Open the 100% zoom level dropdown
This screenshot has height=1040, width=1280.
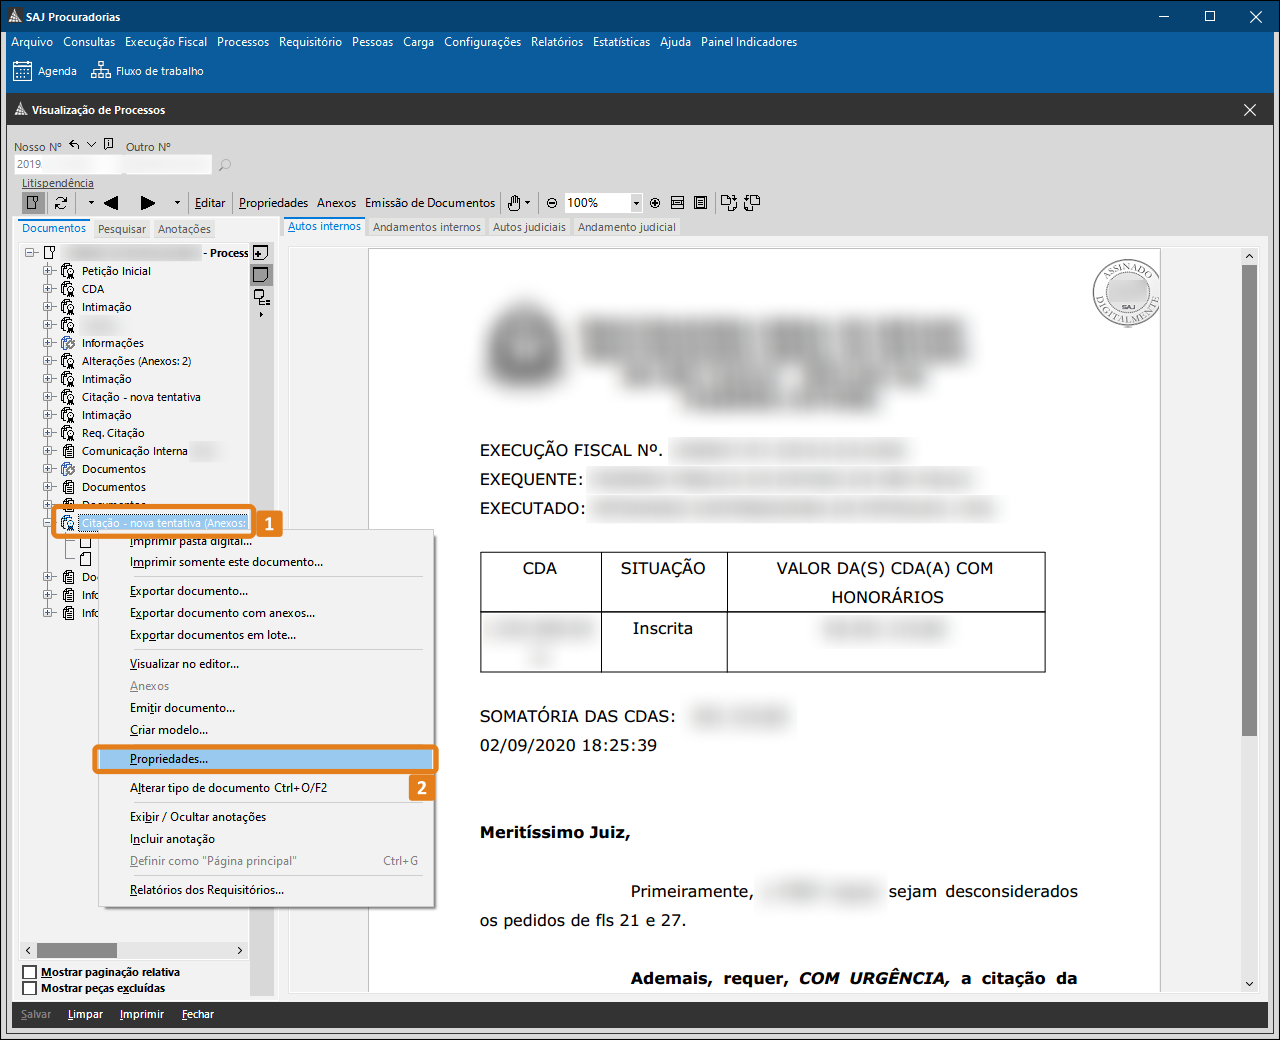click(x=635, y=203)
